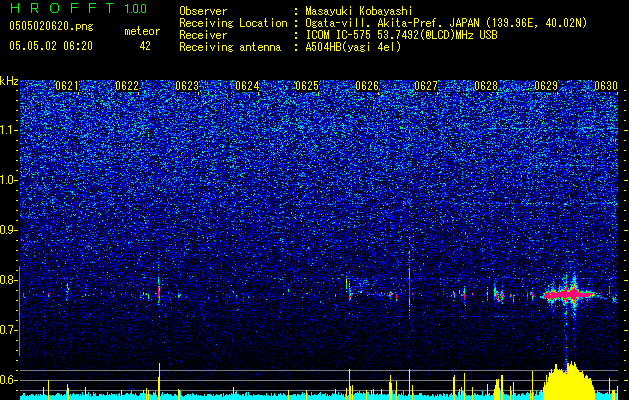Click the large yellow power burst under 0629
Screen dimensions: 629x400
click(569, 381)
